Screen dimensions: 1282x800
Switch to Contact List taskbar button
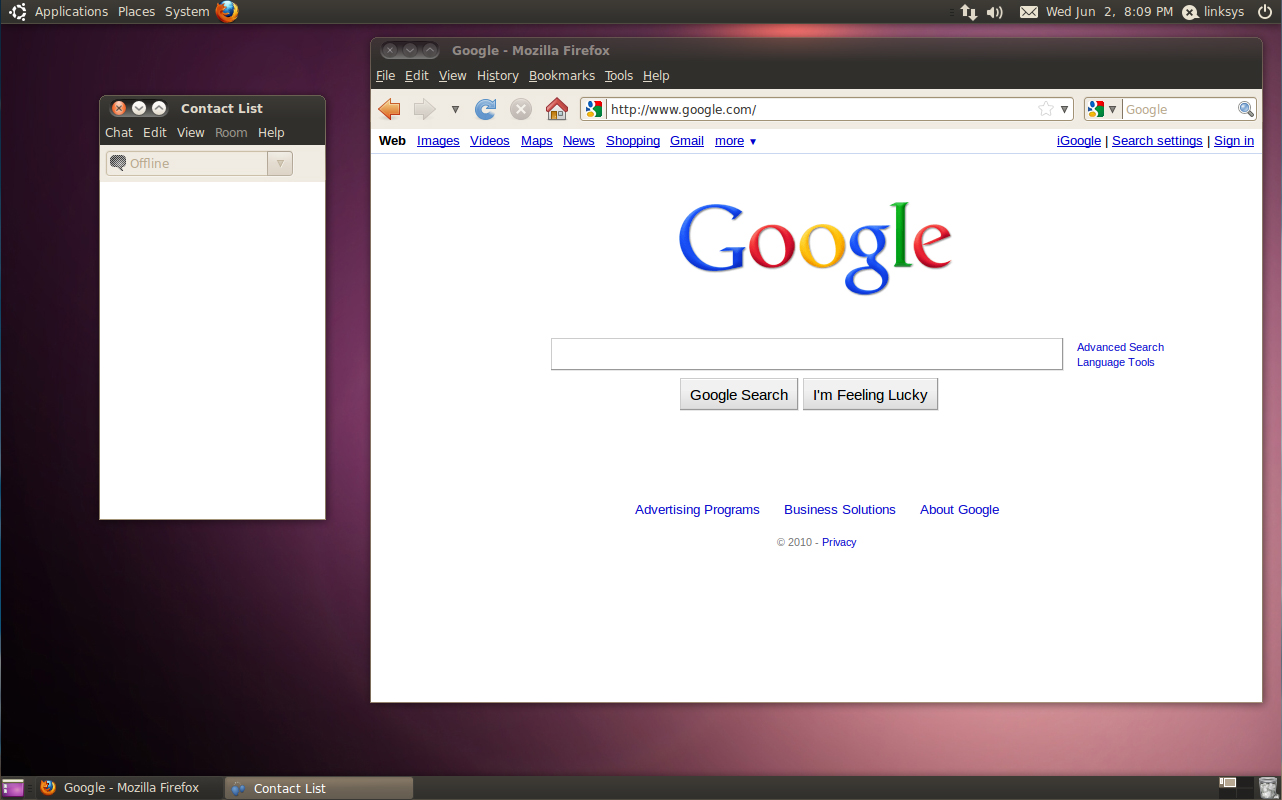(318, 788)
